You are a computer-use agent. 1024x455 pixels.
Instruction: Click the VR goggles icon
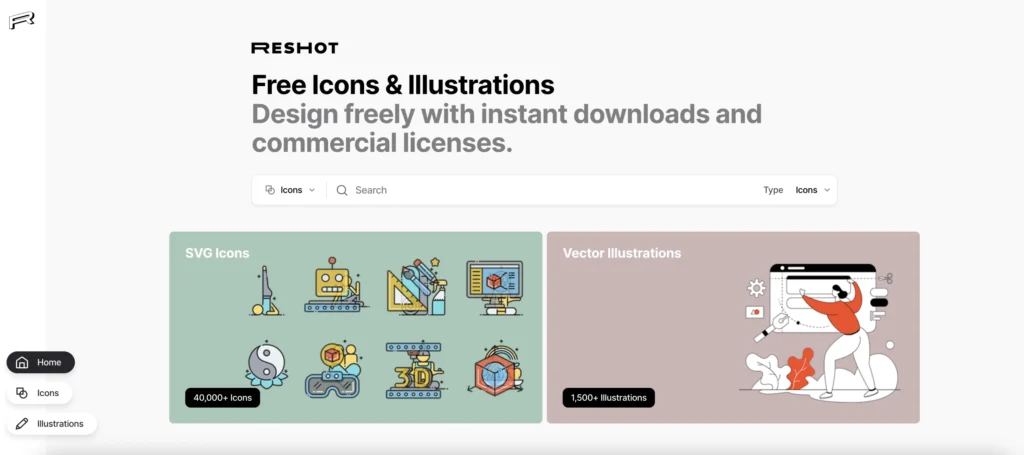(332, 368)
